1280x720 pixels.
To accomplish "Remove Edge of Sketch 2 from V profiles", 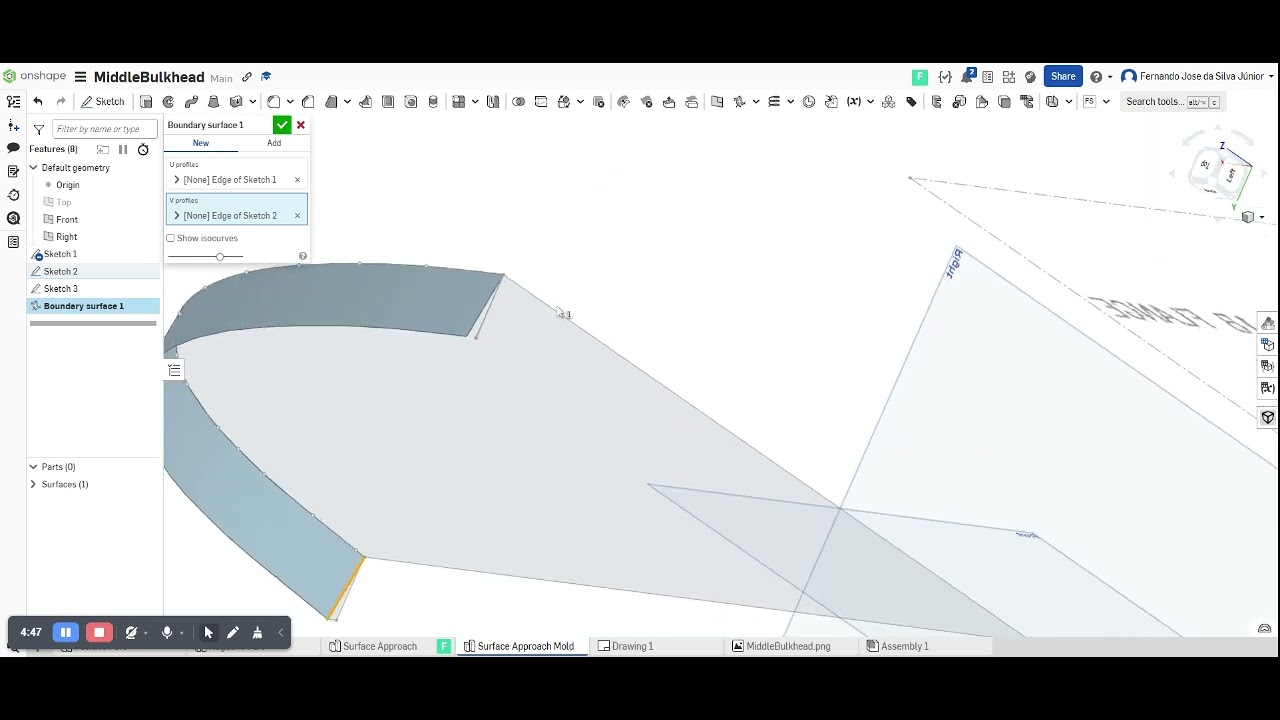I will pos(297,216).
